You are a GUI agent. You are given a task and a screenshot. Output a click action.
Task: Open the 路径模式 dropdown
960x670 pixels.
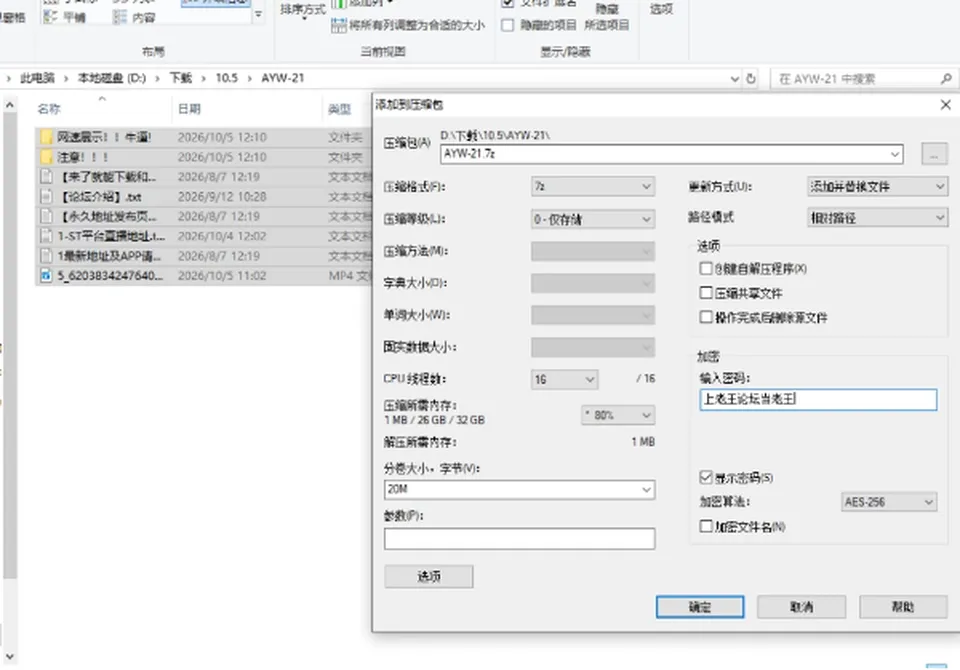coord(877,217)
